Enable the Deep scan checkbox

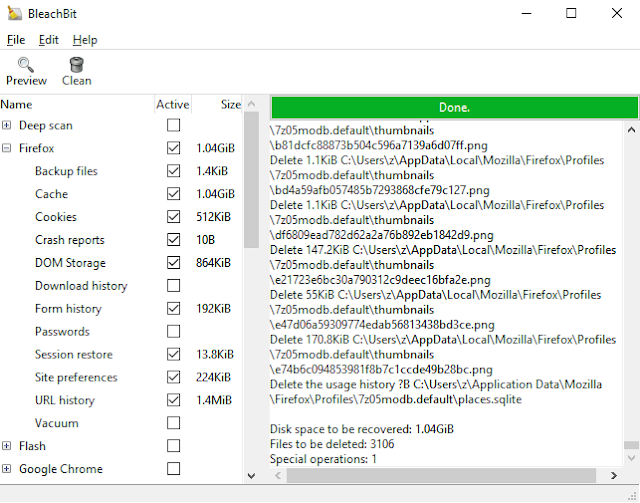tap(173, 125)
